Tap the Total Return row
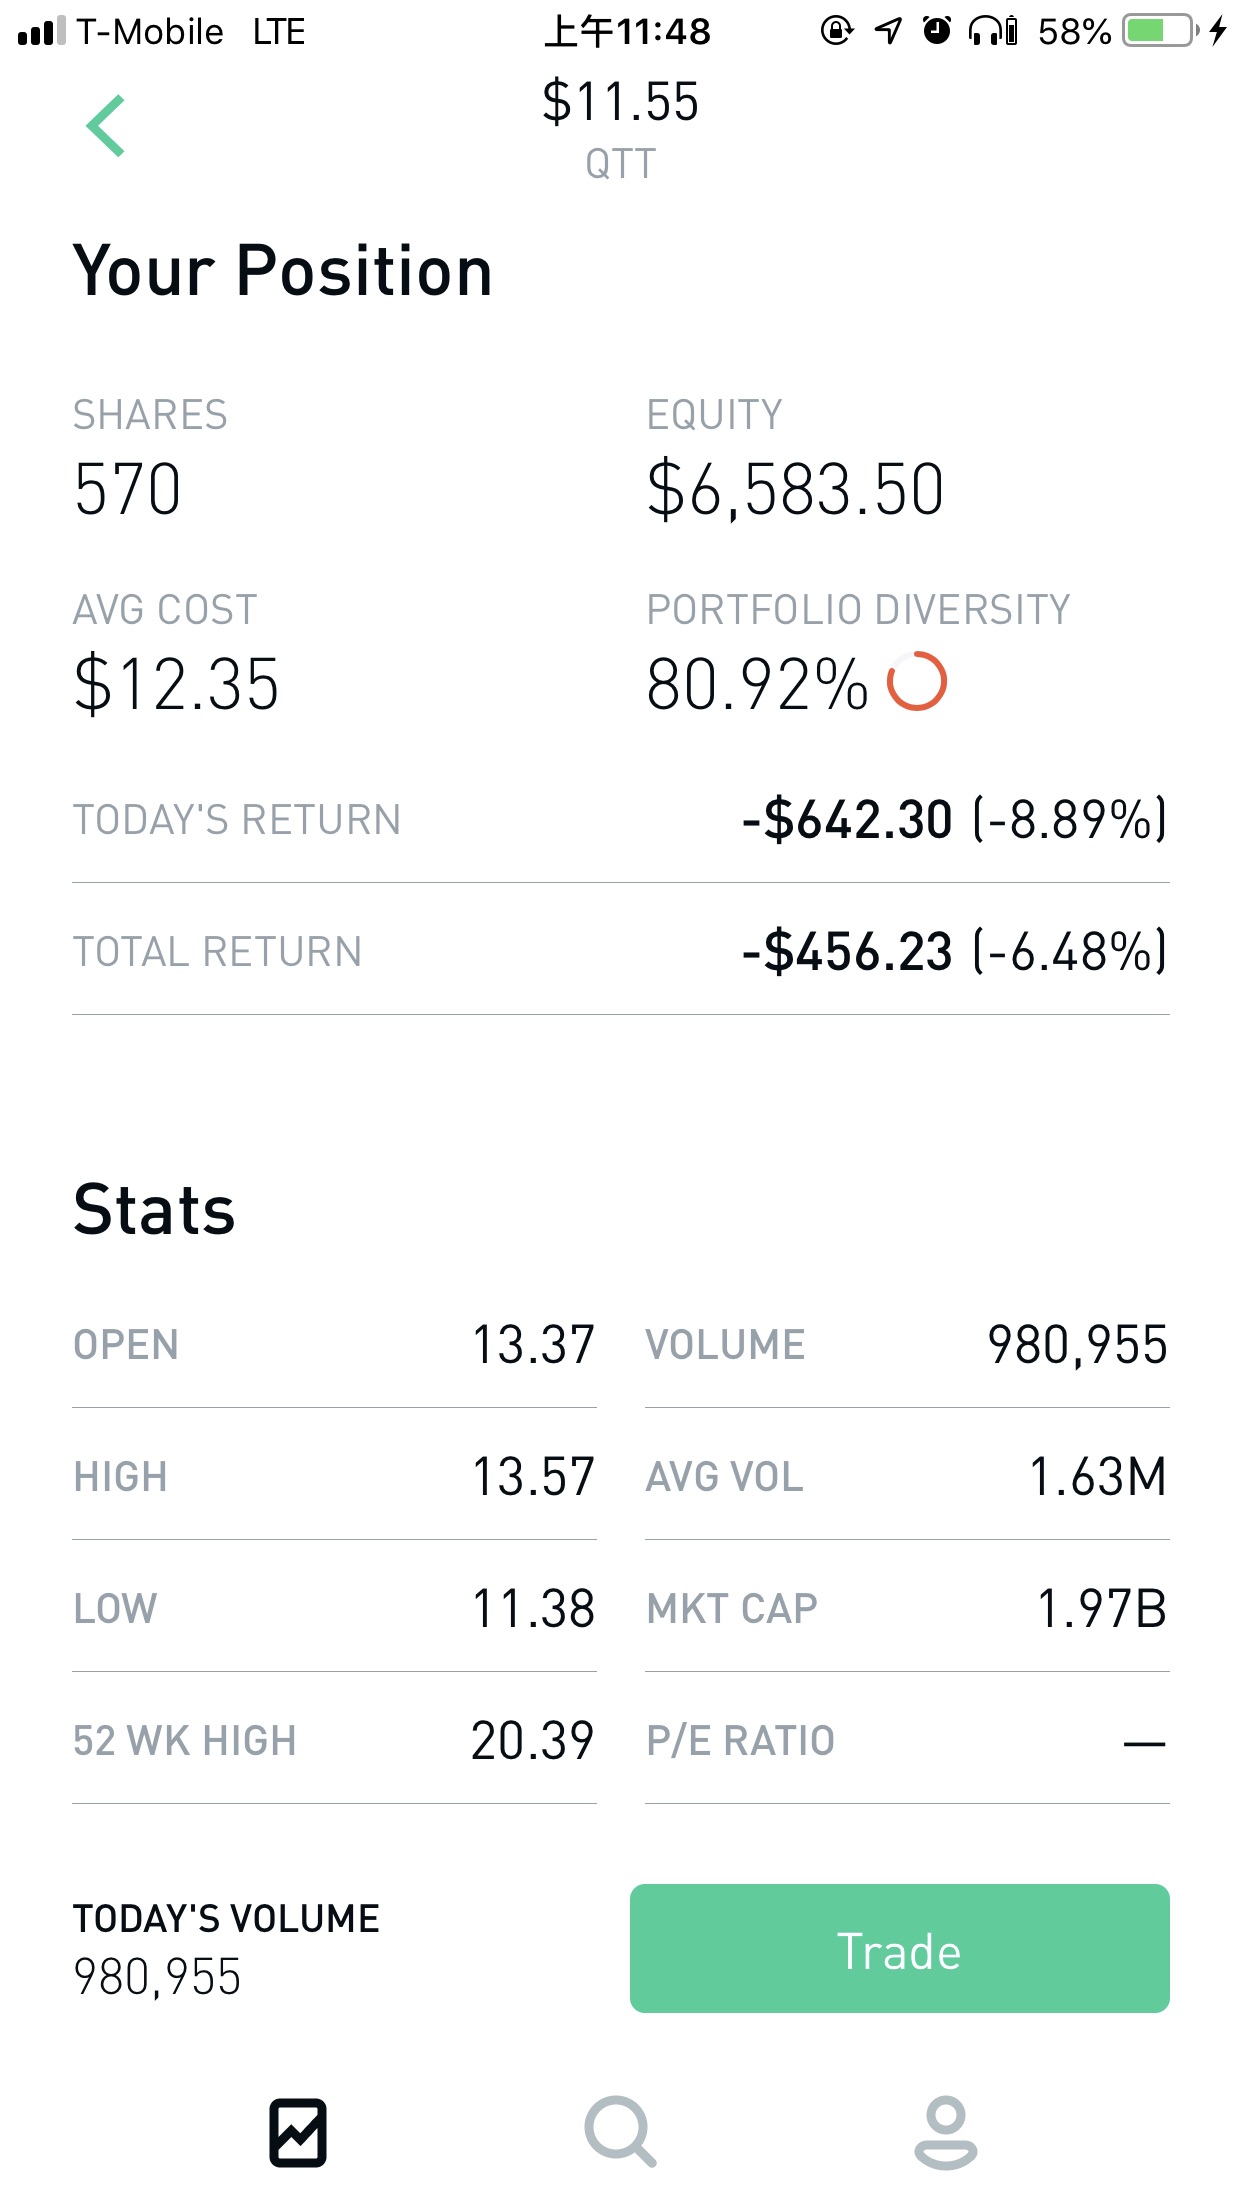 (620, 951)
